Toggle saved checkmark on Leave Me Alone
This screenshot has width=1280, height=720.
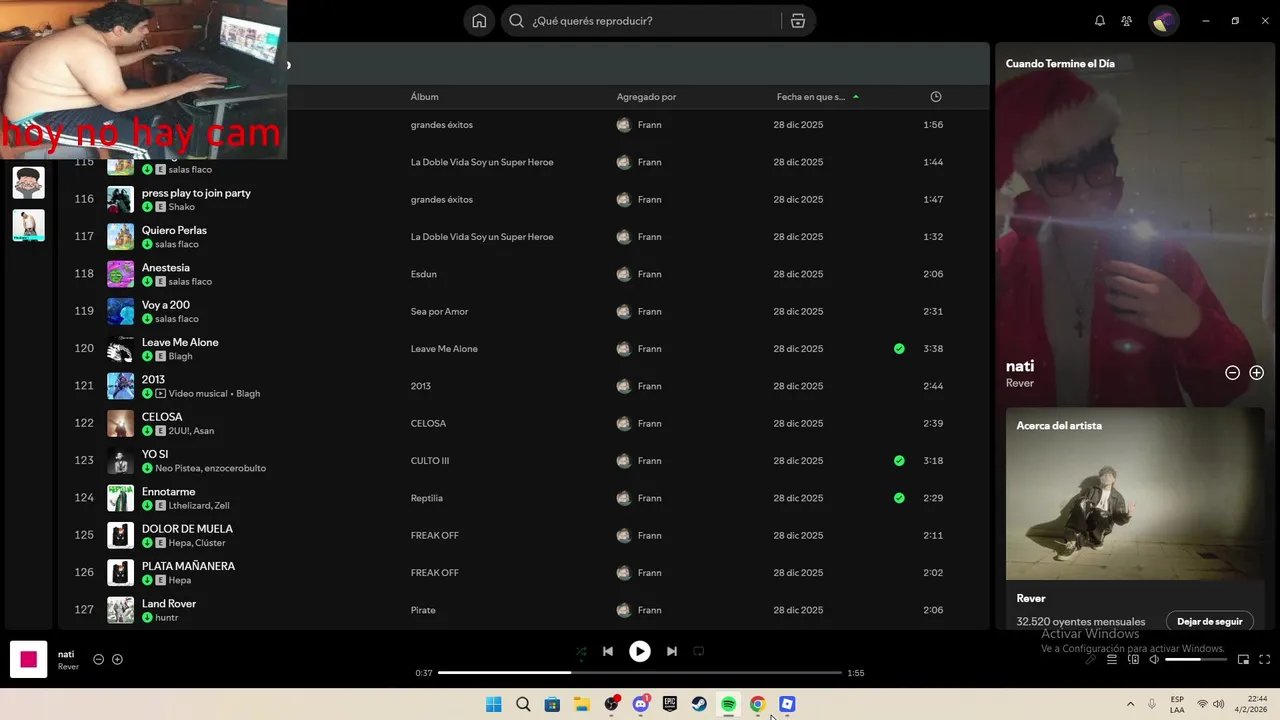click(899, 349)
